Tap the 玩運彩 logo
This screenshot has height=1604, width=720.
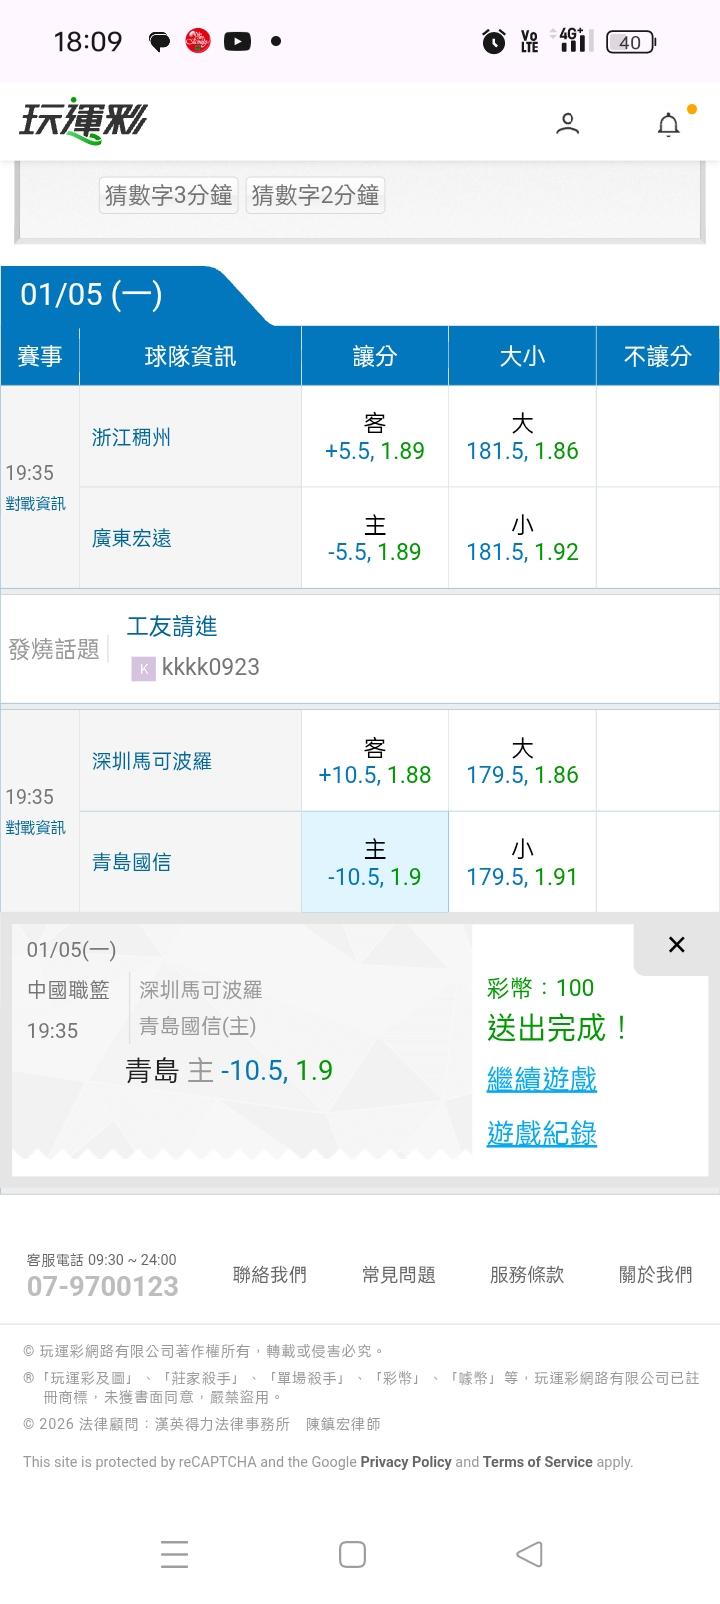[x=83, y=121]
